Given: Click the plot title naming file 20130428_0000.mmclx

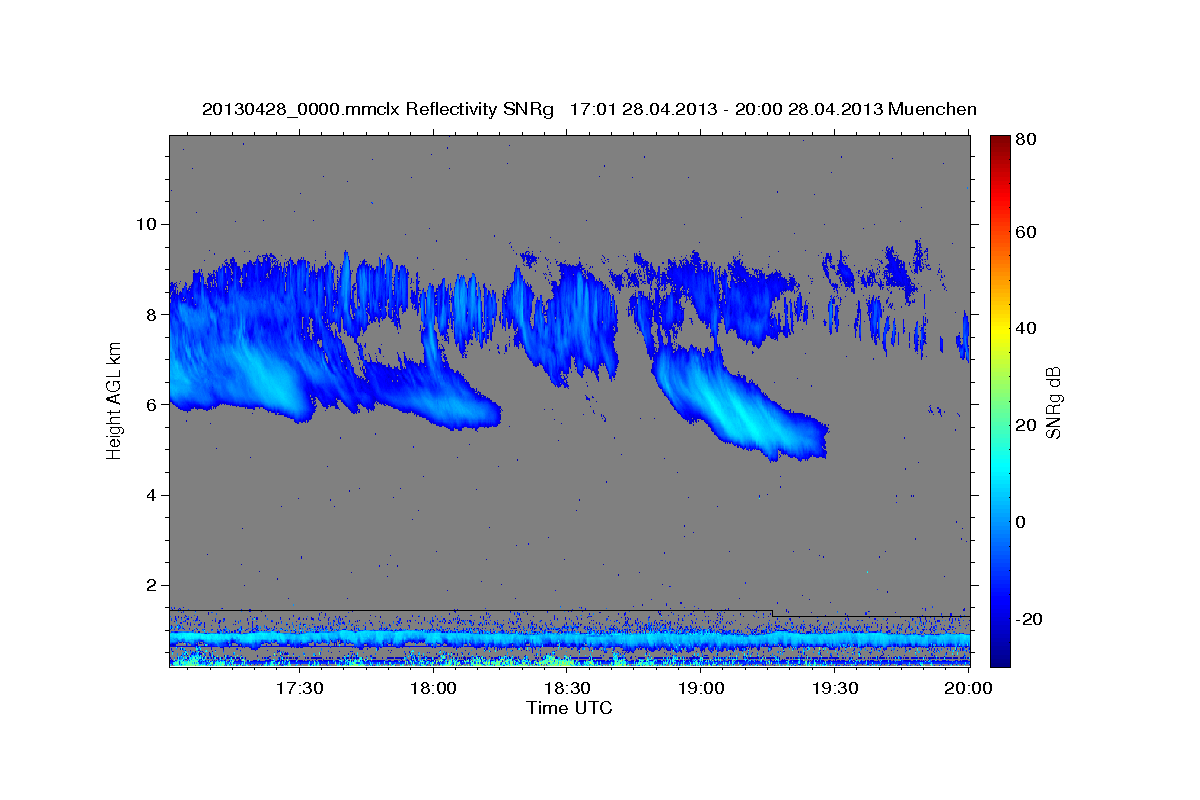Looking at the screenshot, I should (589, 109).
